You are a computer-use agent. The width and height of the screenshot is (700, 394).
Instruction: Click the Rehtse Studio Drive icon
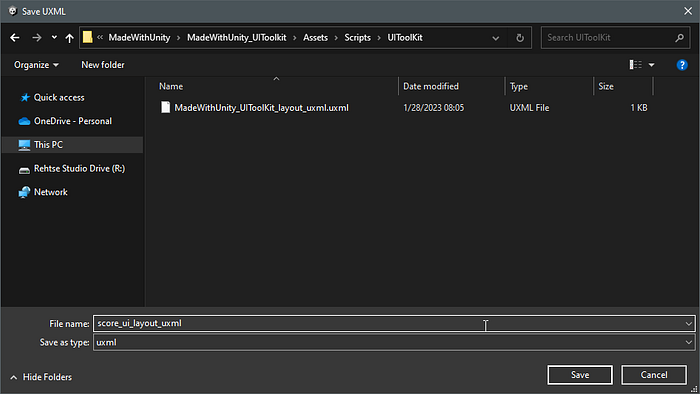tap(24, 170)
